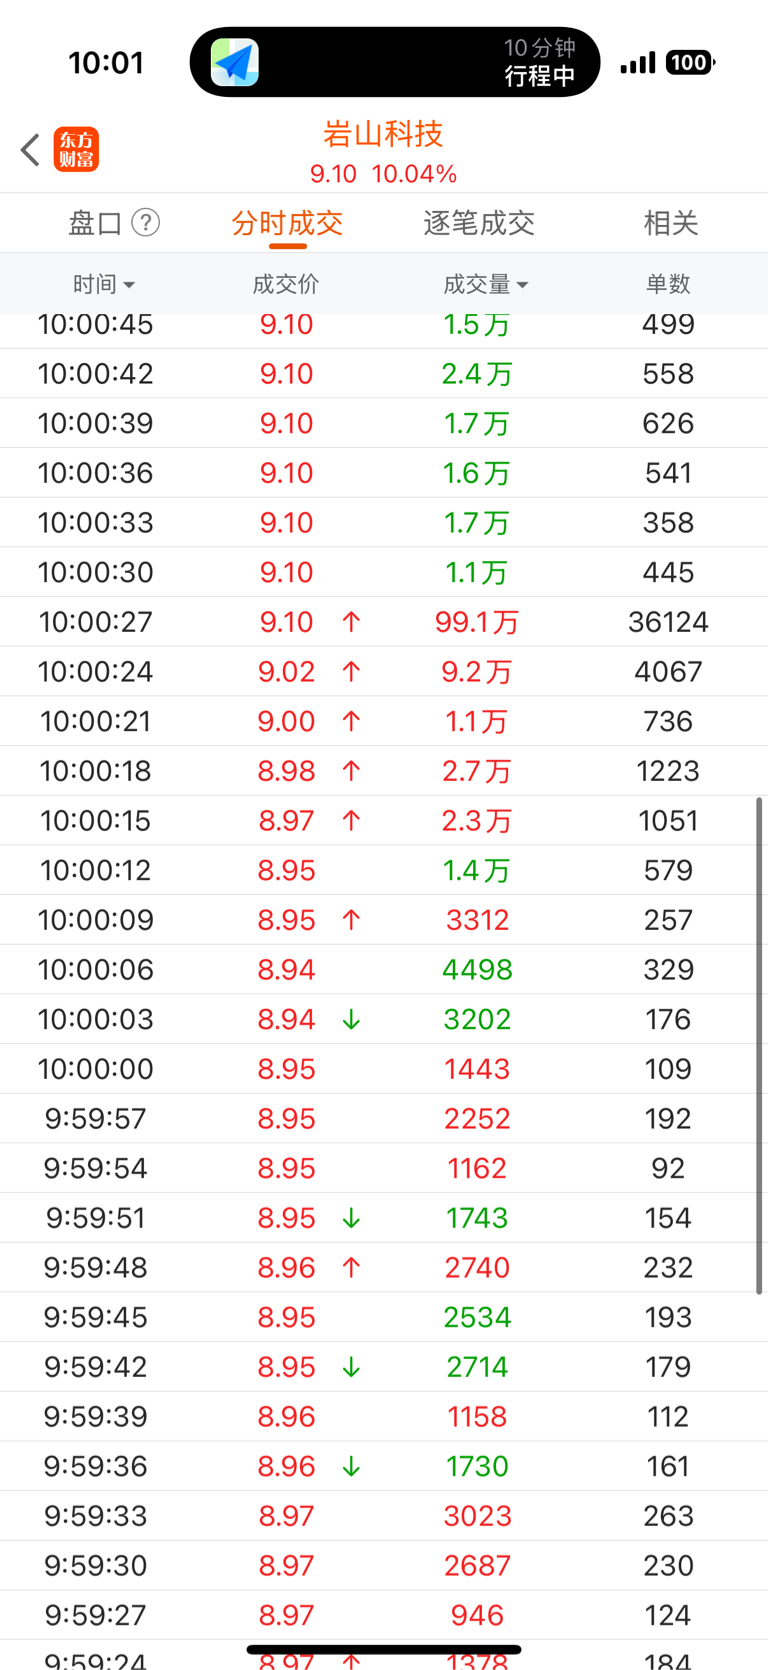Tap the battery indicator in status bar

(690, 63)
